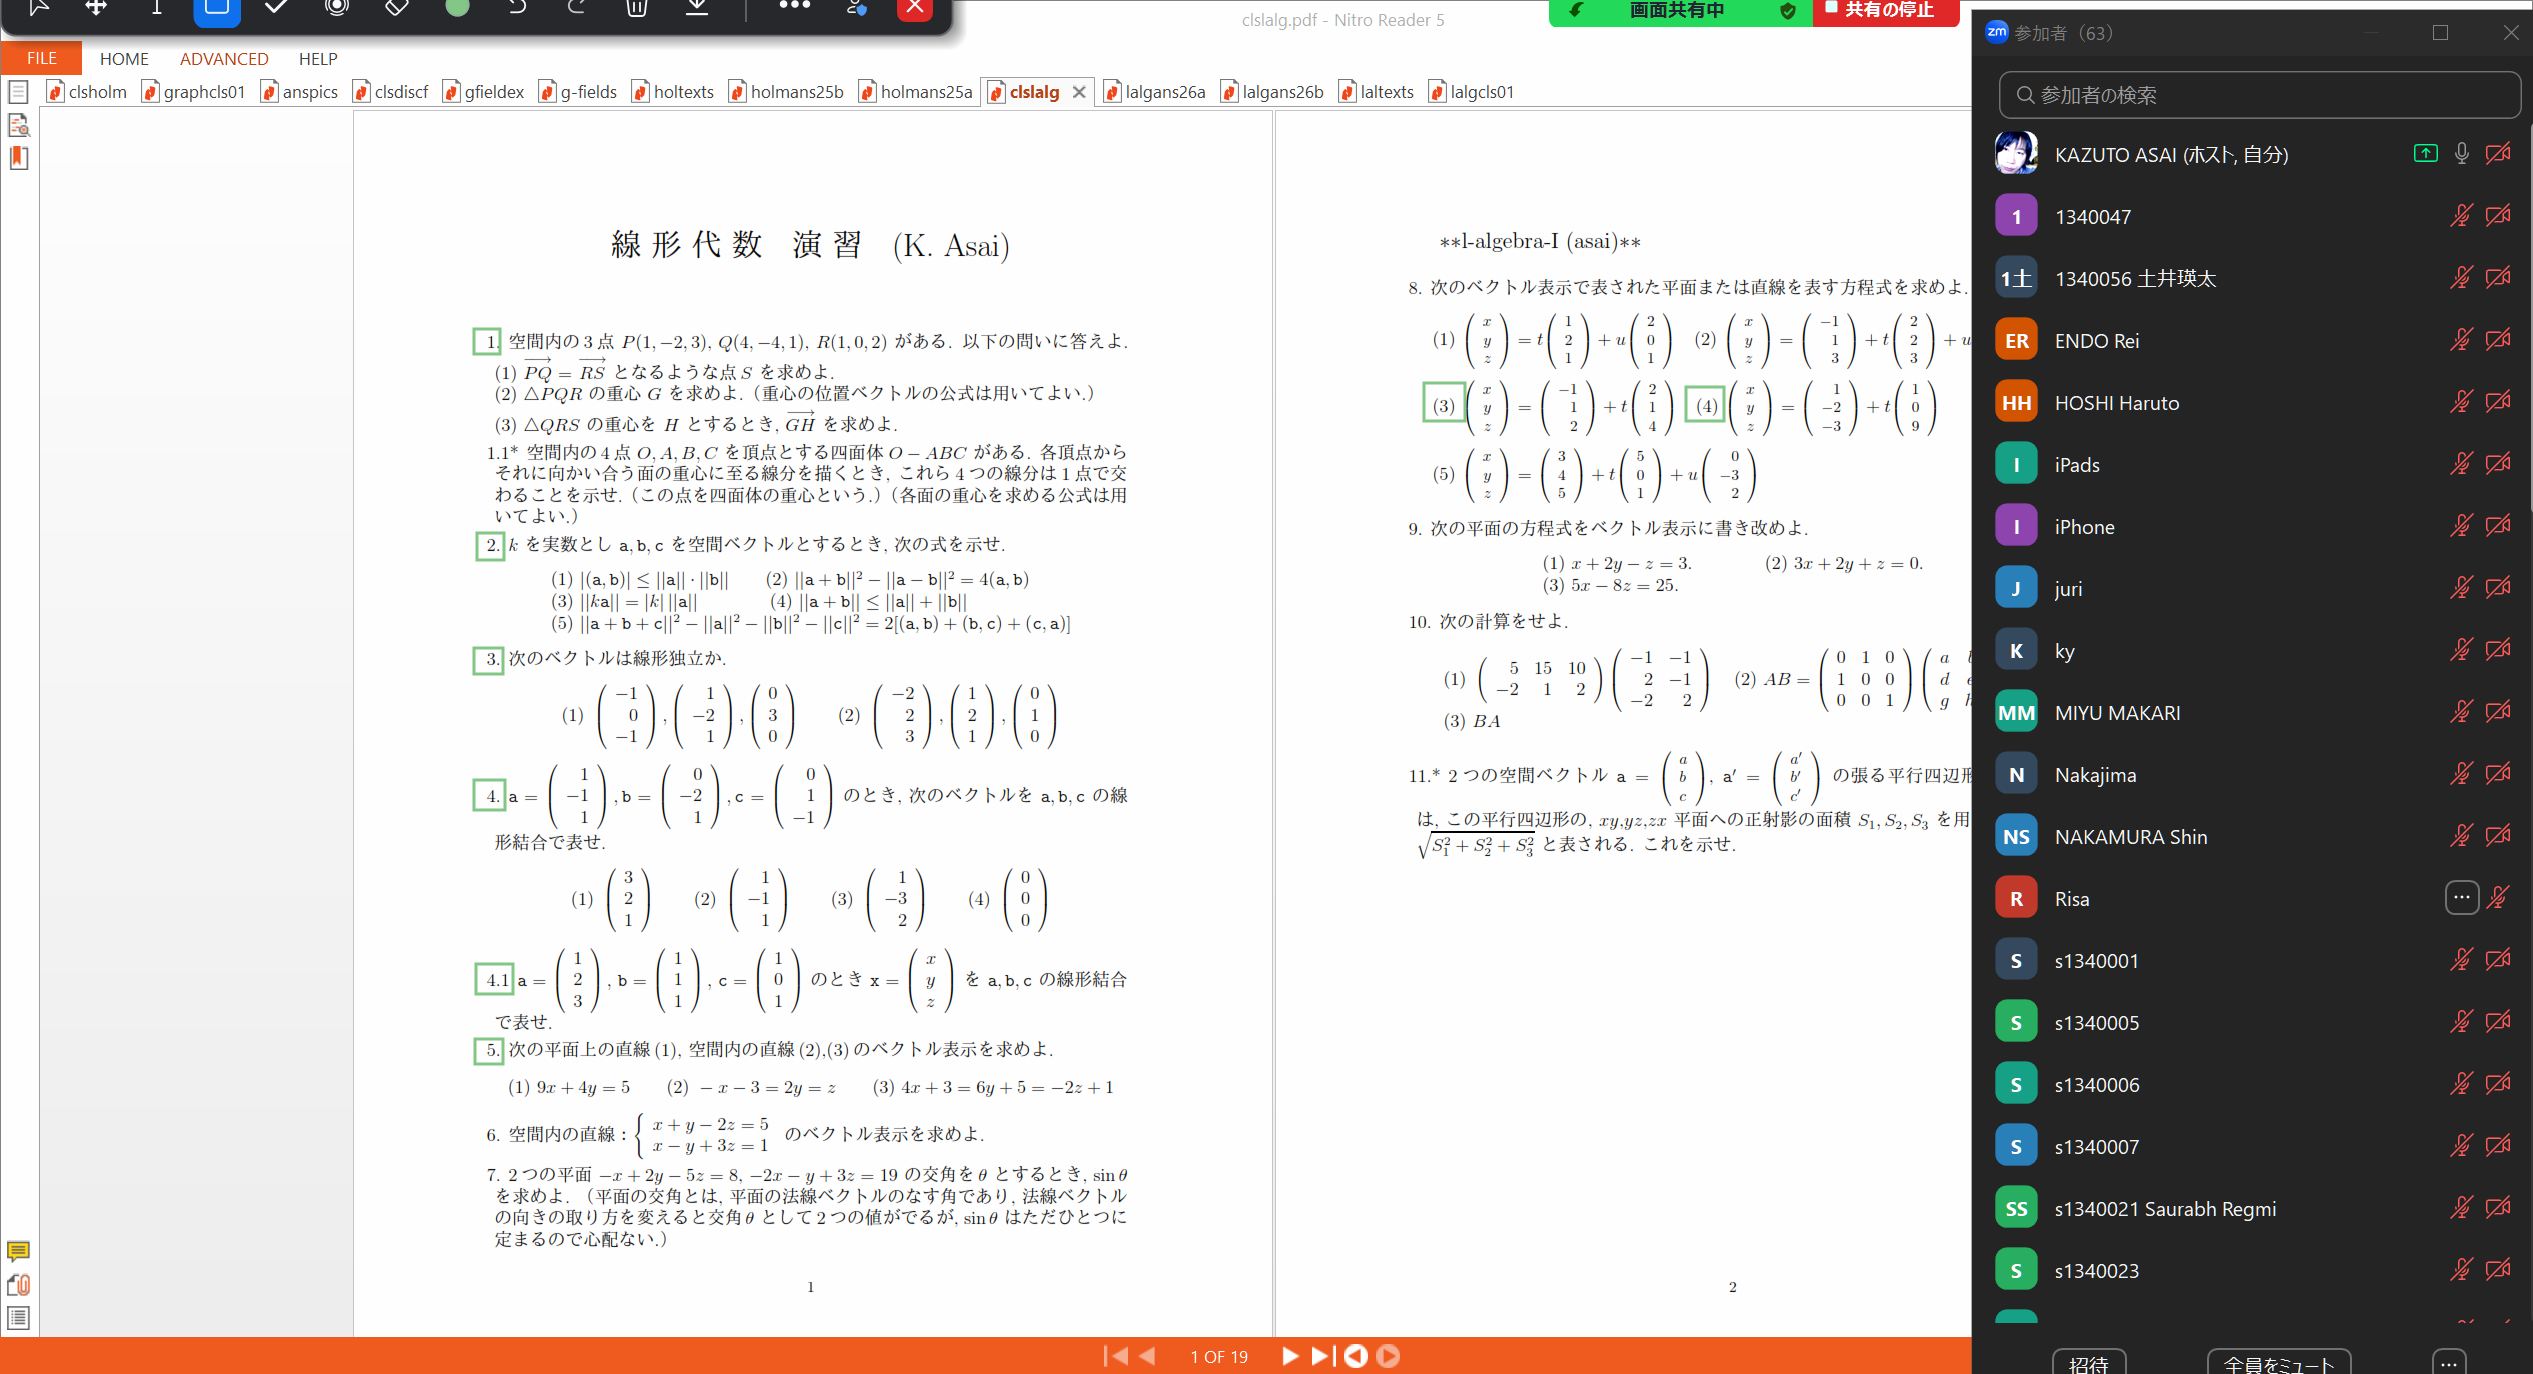Switch to the ADVANCED ribbon tab
Image resolution: width=2533 pixels, height=1374 pixels.
point(224,59)
